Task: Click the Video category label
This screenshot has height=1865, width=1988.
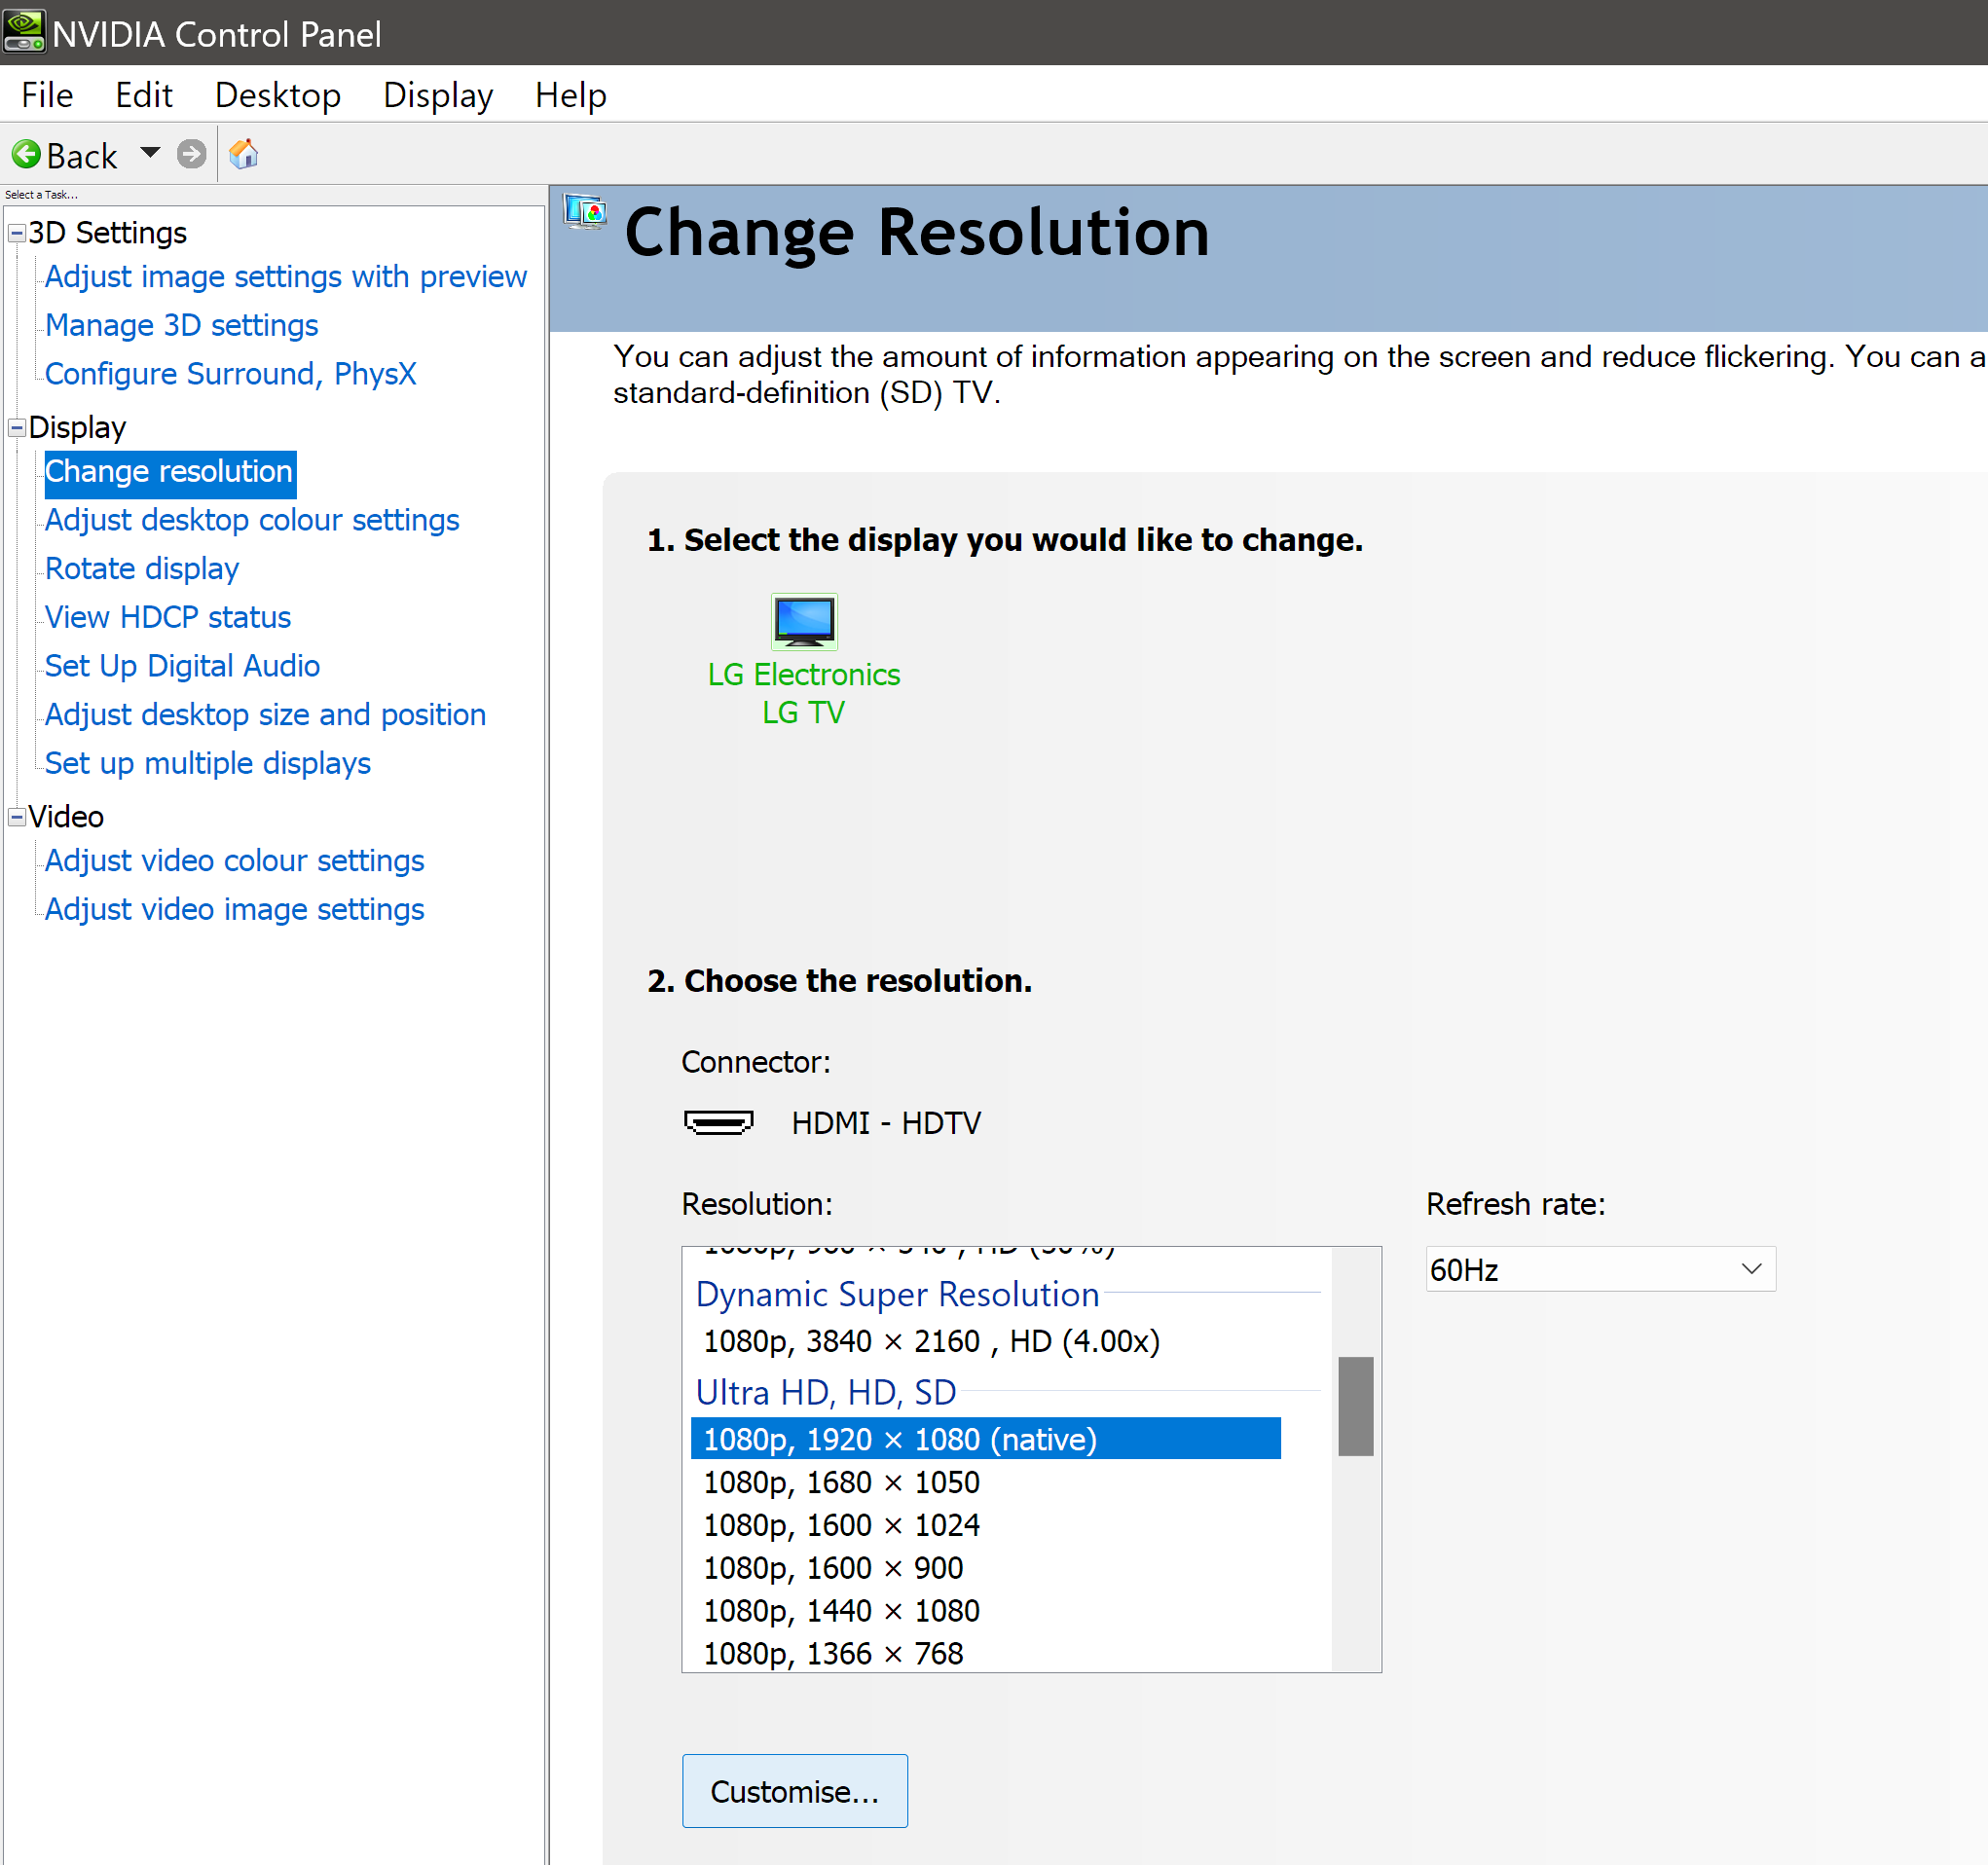Action: pyautogui.click(x=66, y=817)
